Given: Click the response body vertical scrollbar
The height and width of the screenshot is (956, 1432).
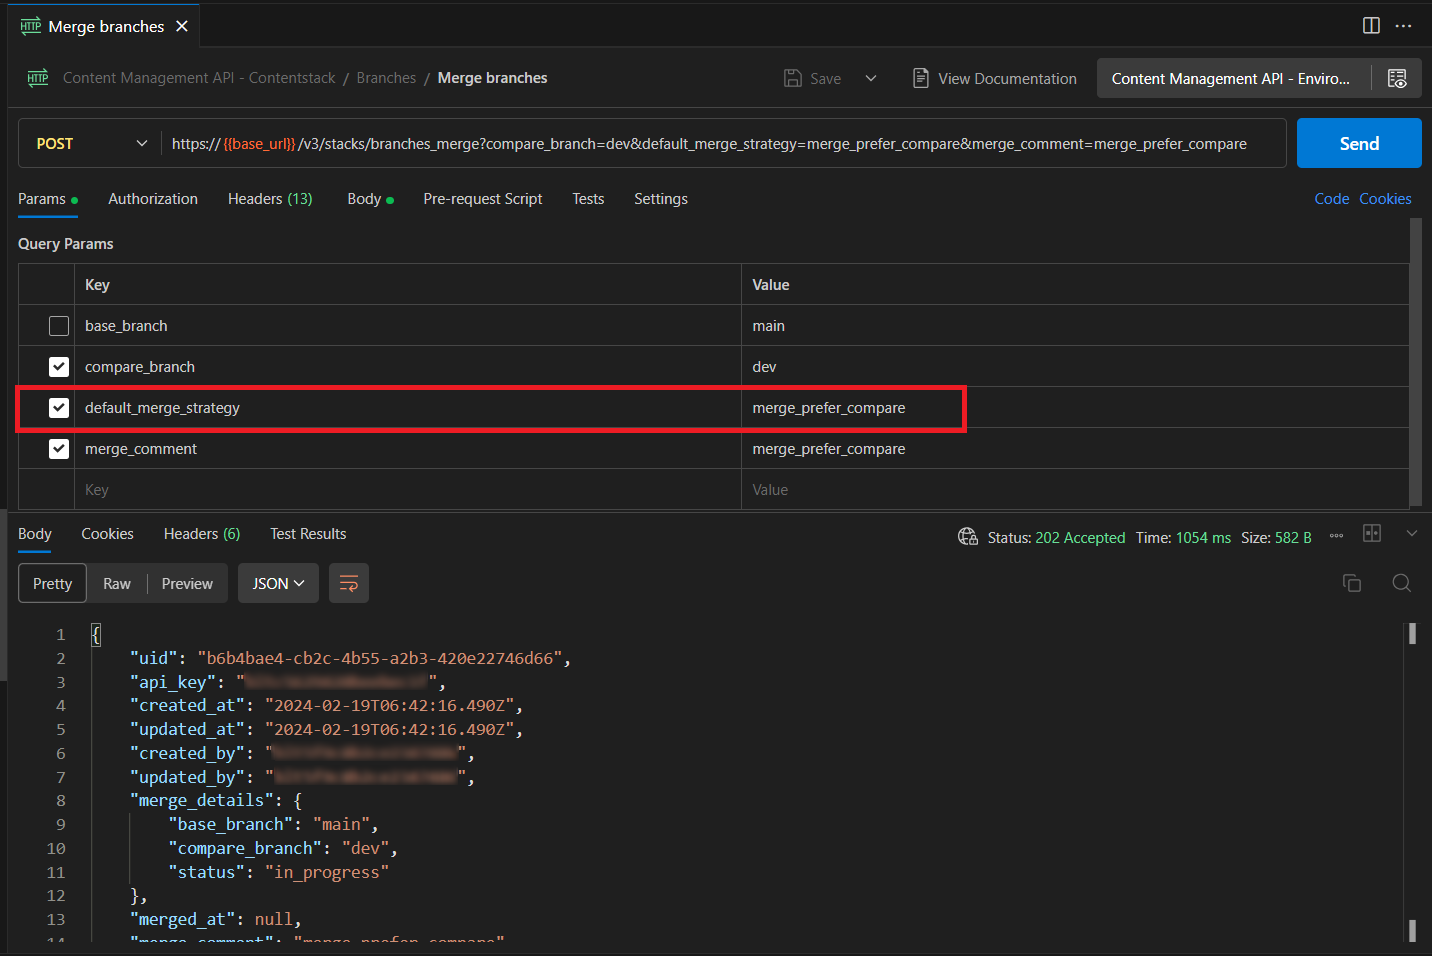Looking at the screenshot, I should coord(1412,782).
